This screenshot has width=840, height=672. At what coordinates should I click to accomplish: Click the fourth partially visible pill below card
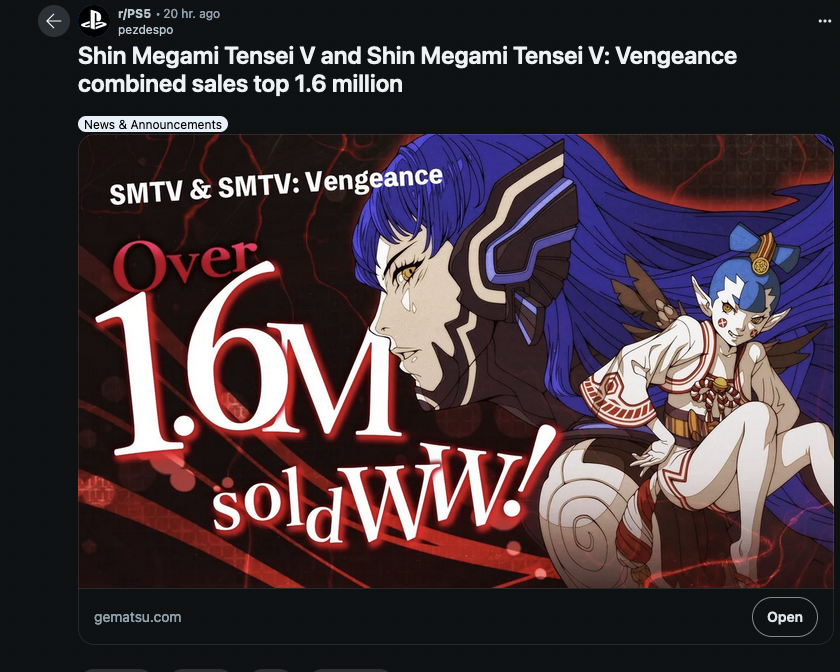click(x=351, y=670)
